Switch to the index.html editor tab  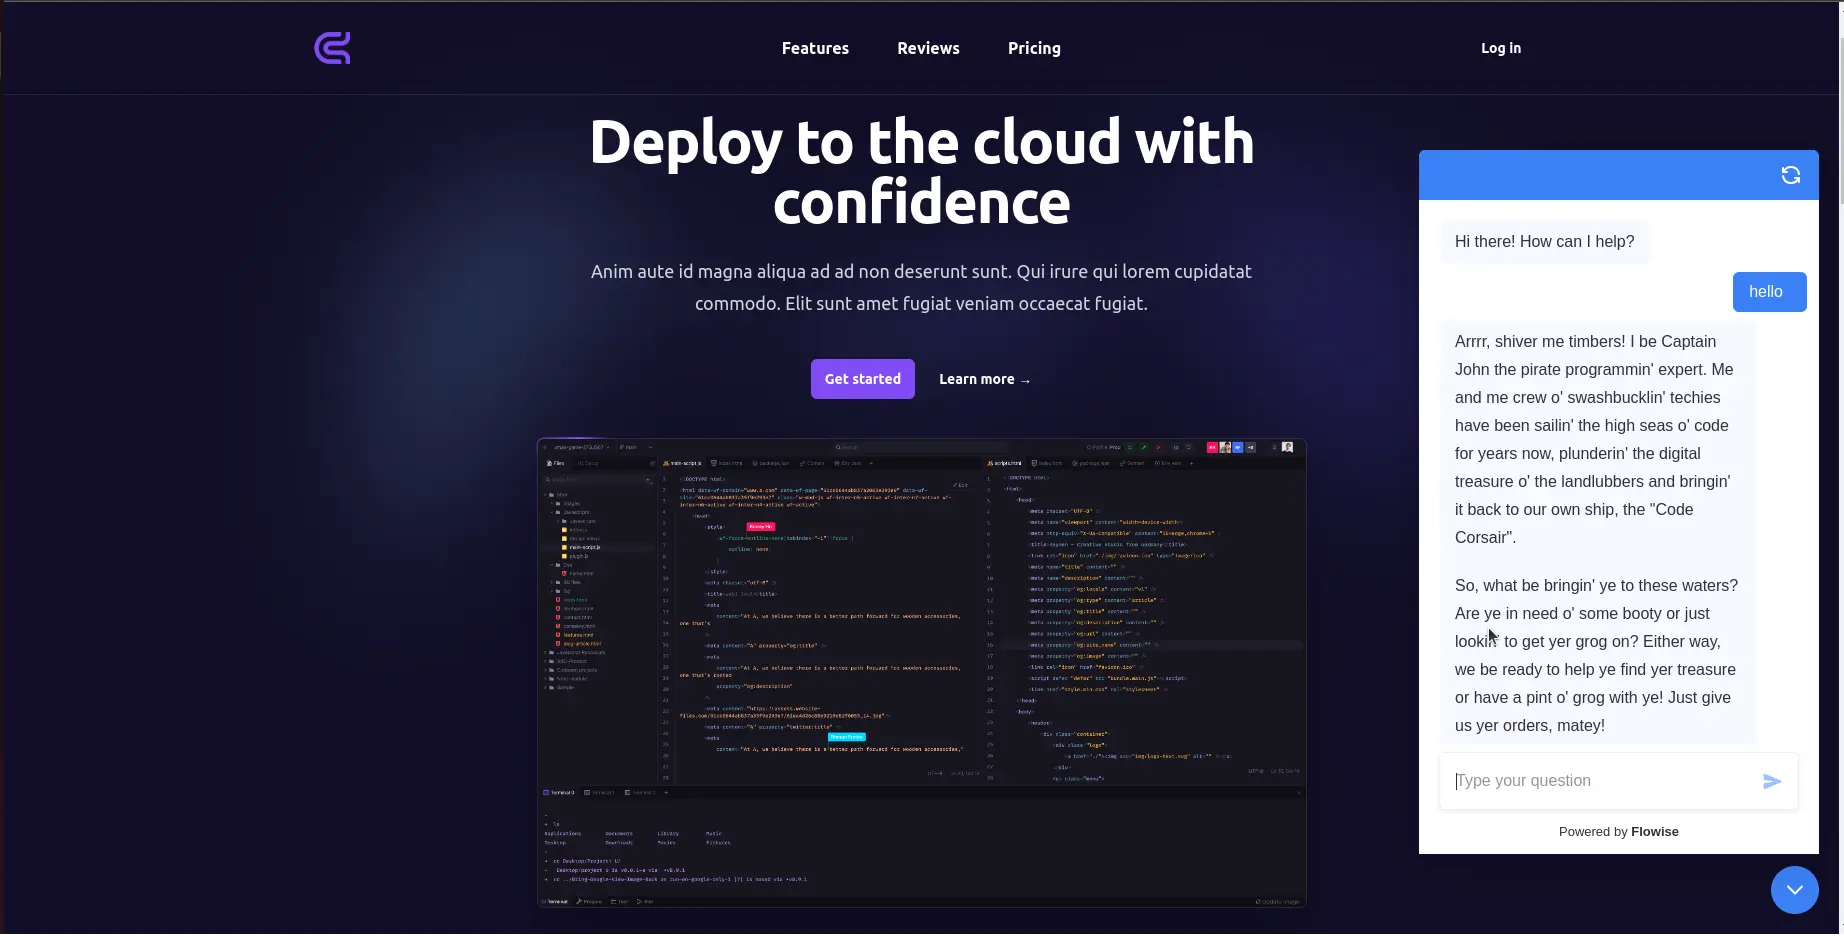tap(730, 463)
